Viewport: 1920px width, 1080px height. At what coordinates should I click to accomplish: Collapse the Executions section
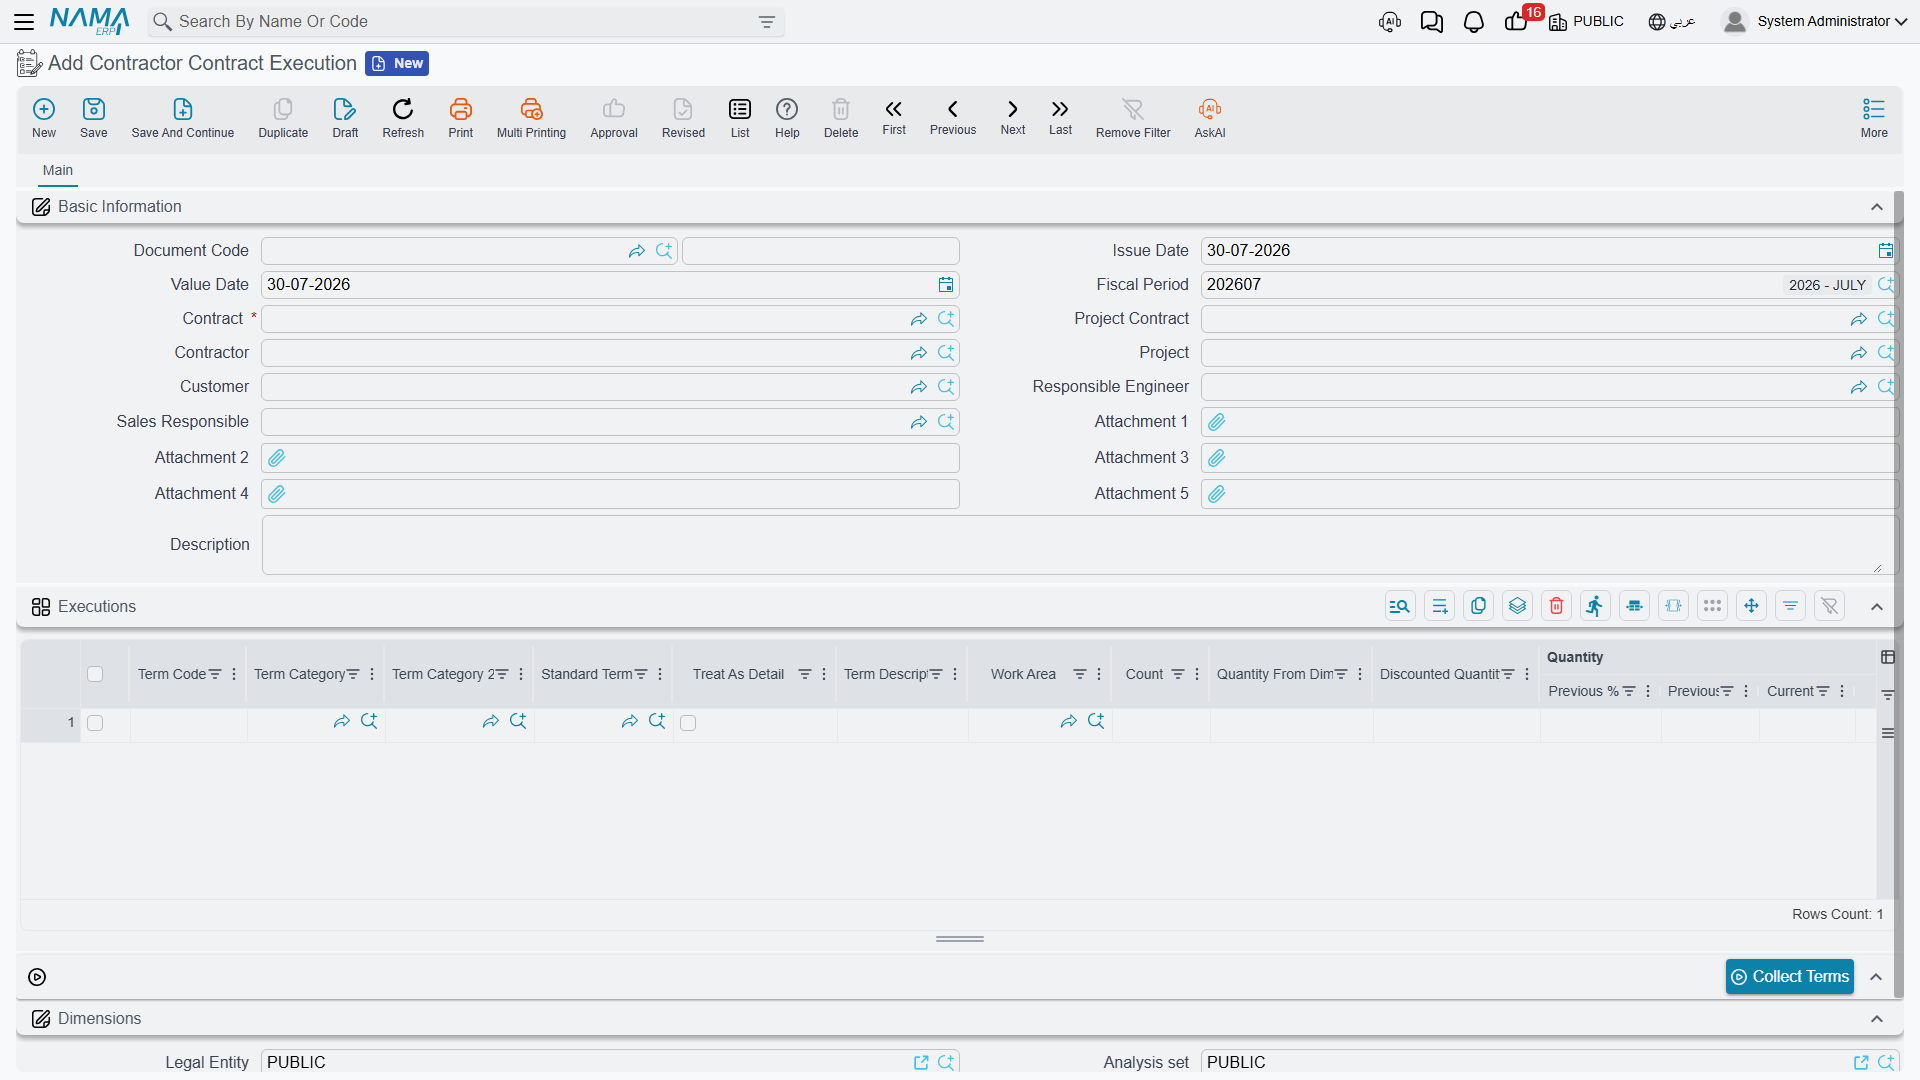point(1877,607)
